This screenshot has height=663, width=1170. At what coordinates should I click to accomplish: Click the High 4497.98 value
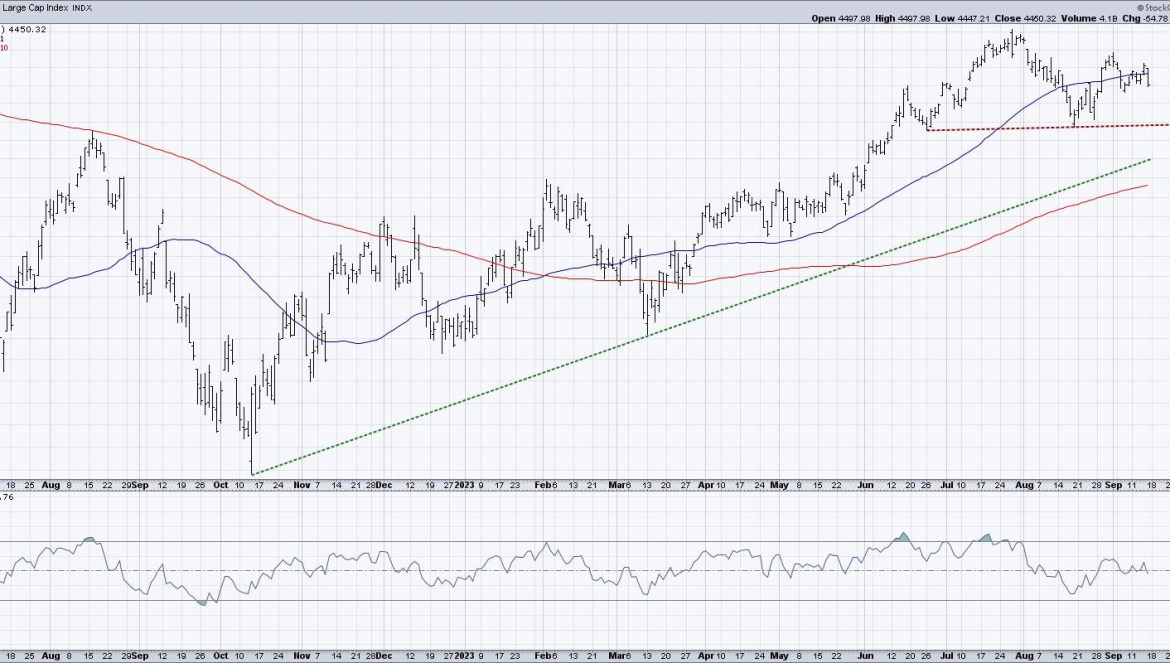pyautogui.click(x=901, y=19)
